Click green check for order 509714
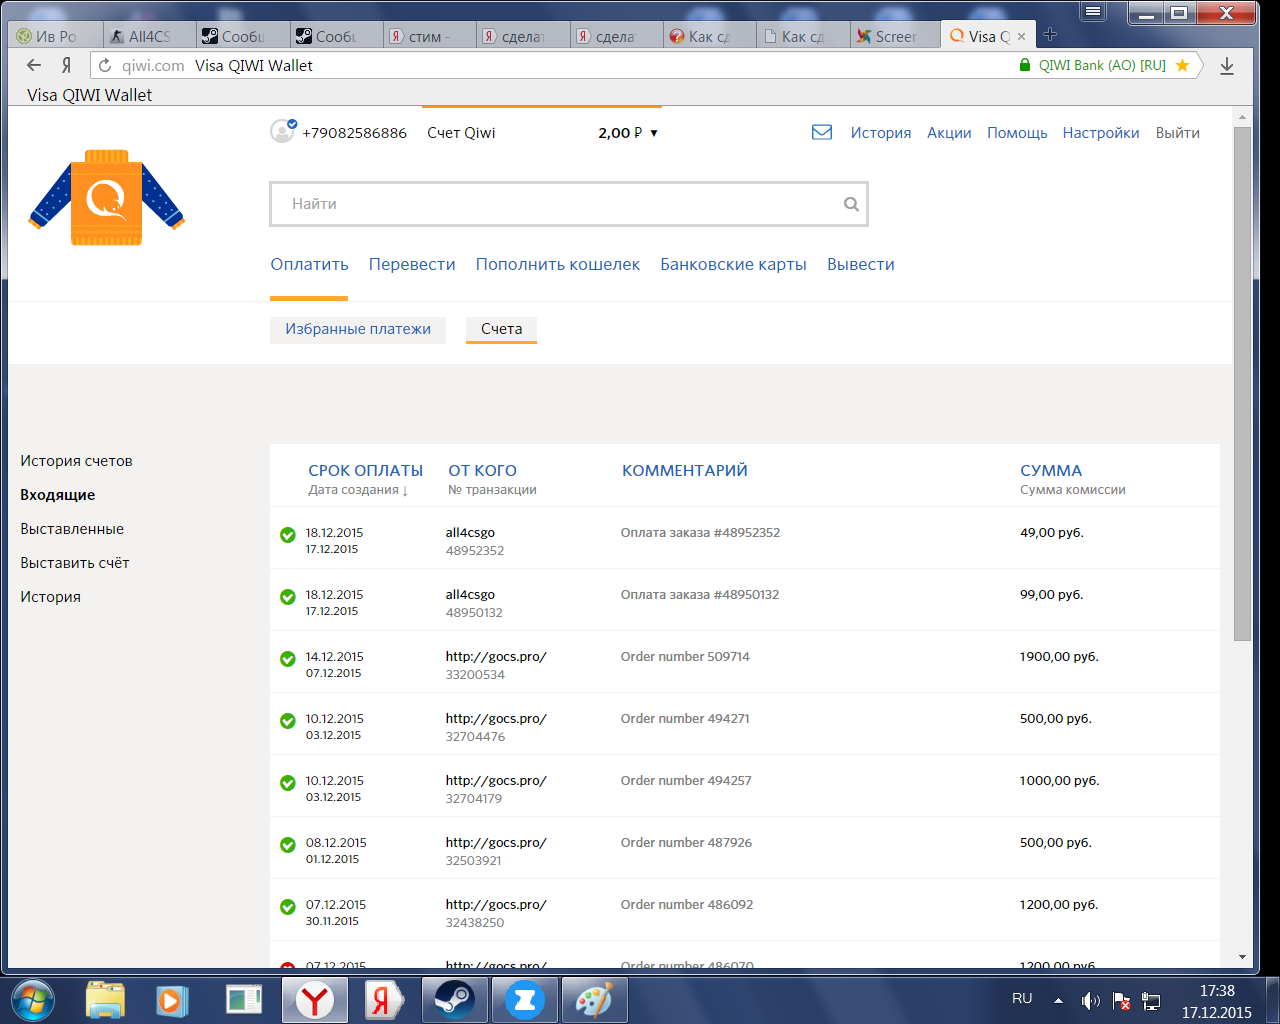The height and width of the screenshot is (1024, 1280). (288, 659)
